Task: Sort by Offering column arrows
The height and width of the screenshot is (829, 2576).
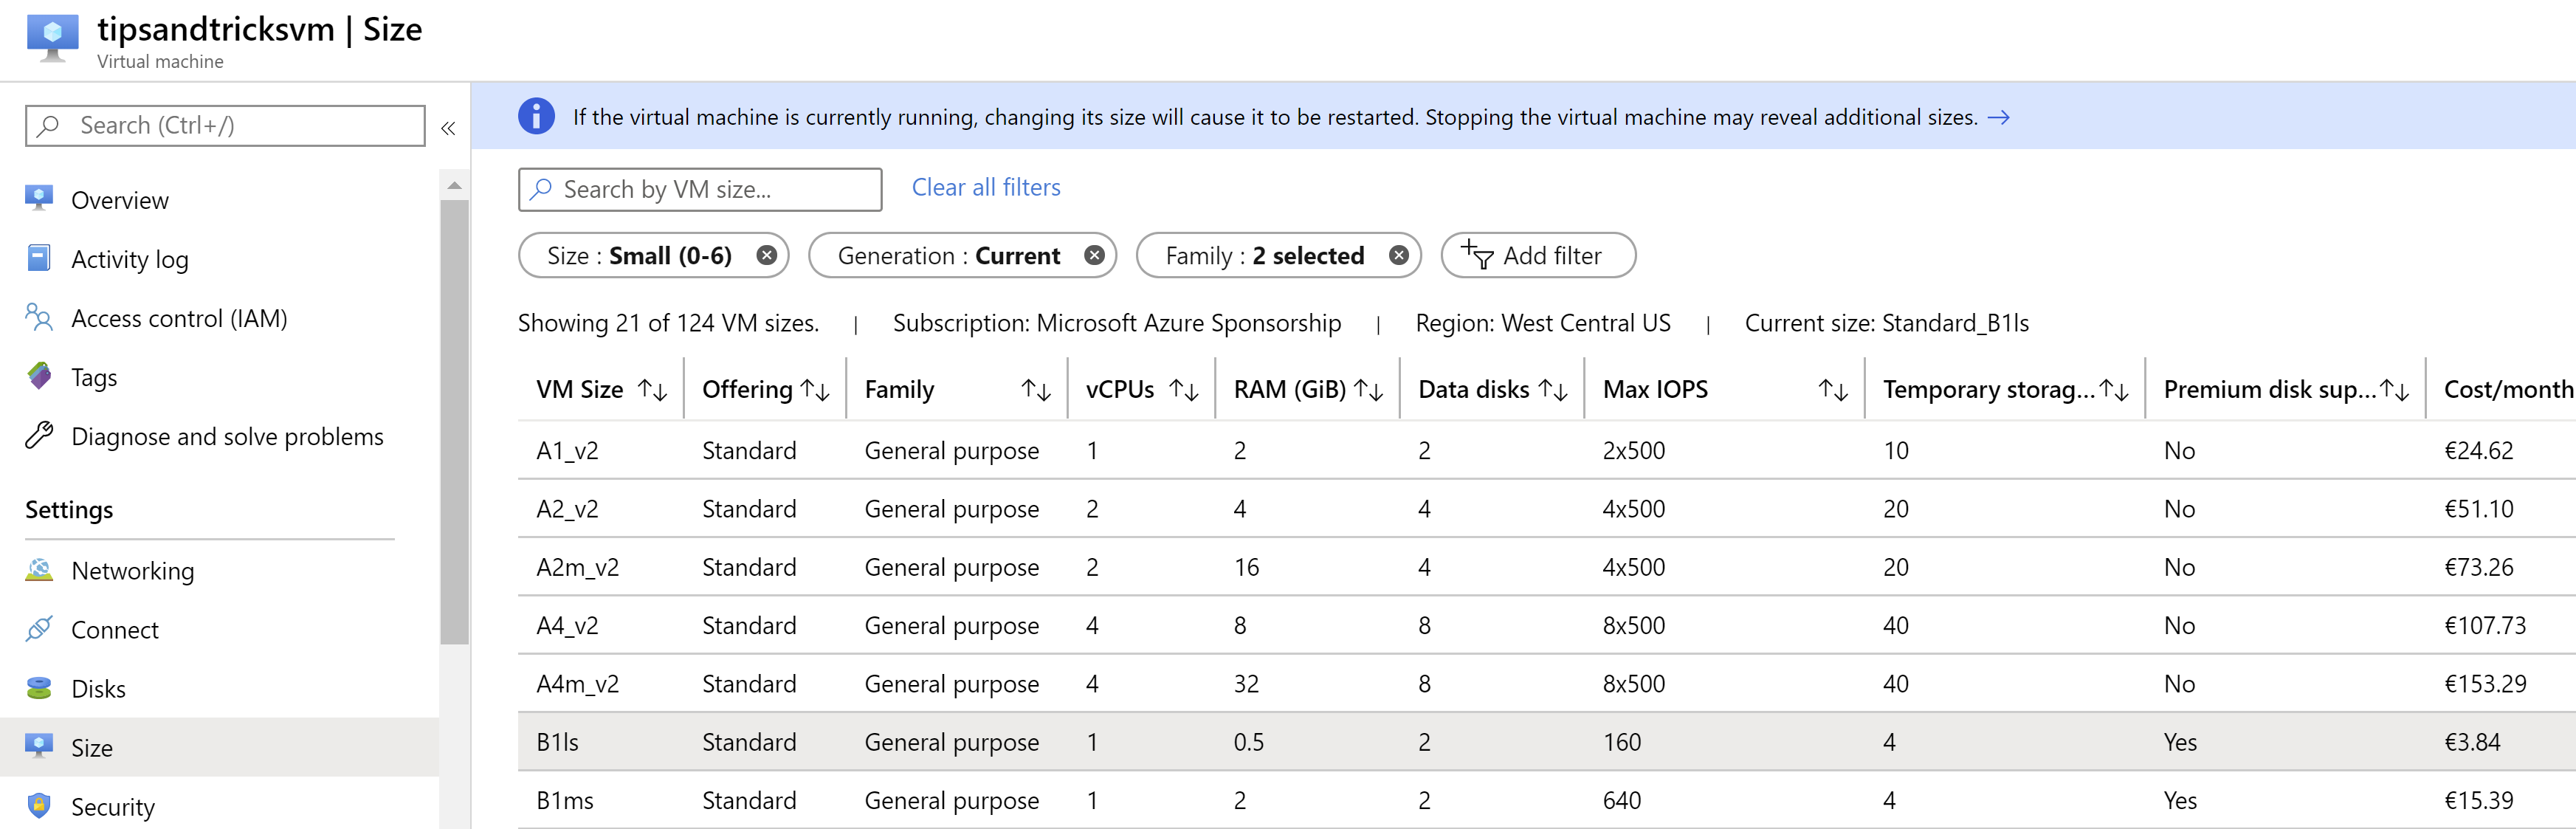Action: [x=815, y=390]
